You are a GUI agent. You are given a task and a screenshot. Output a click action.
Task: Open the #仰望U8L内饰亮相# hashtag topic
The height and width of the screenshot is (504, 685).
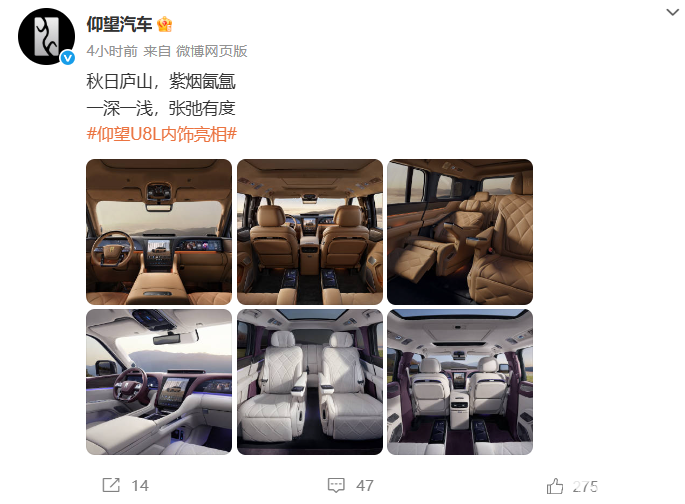(162, 134)
